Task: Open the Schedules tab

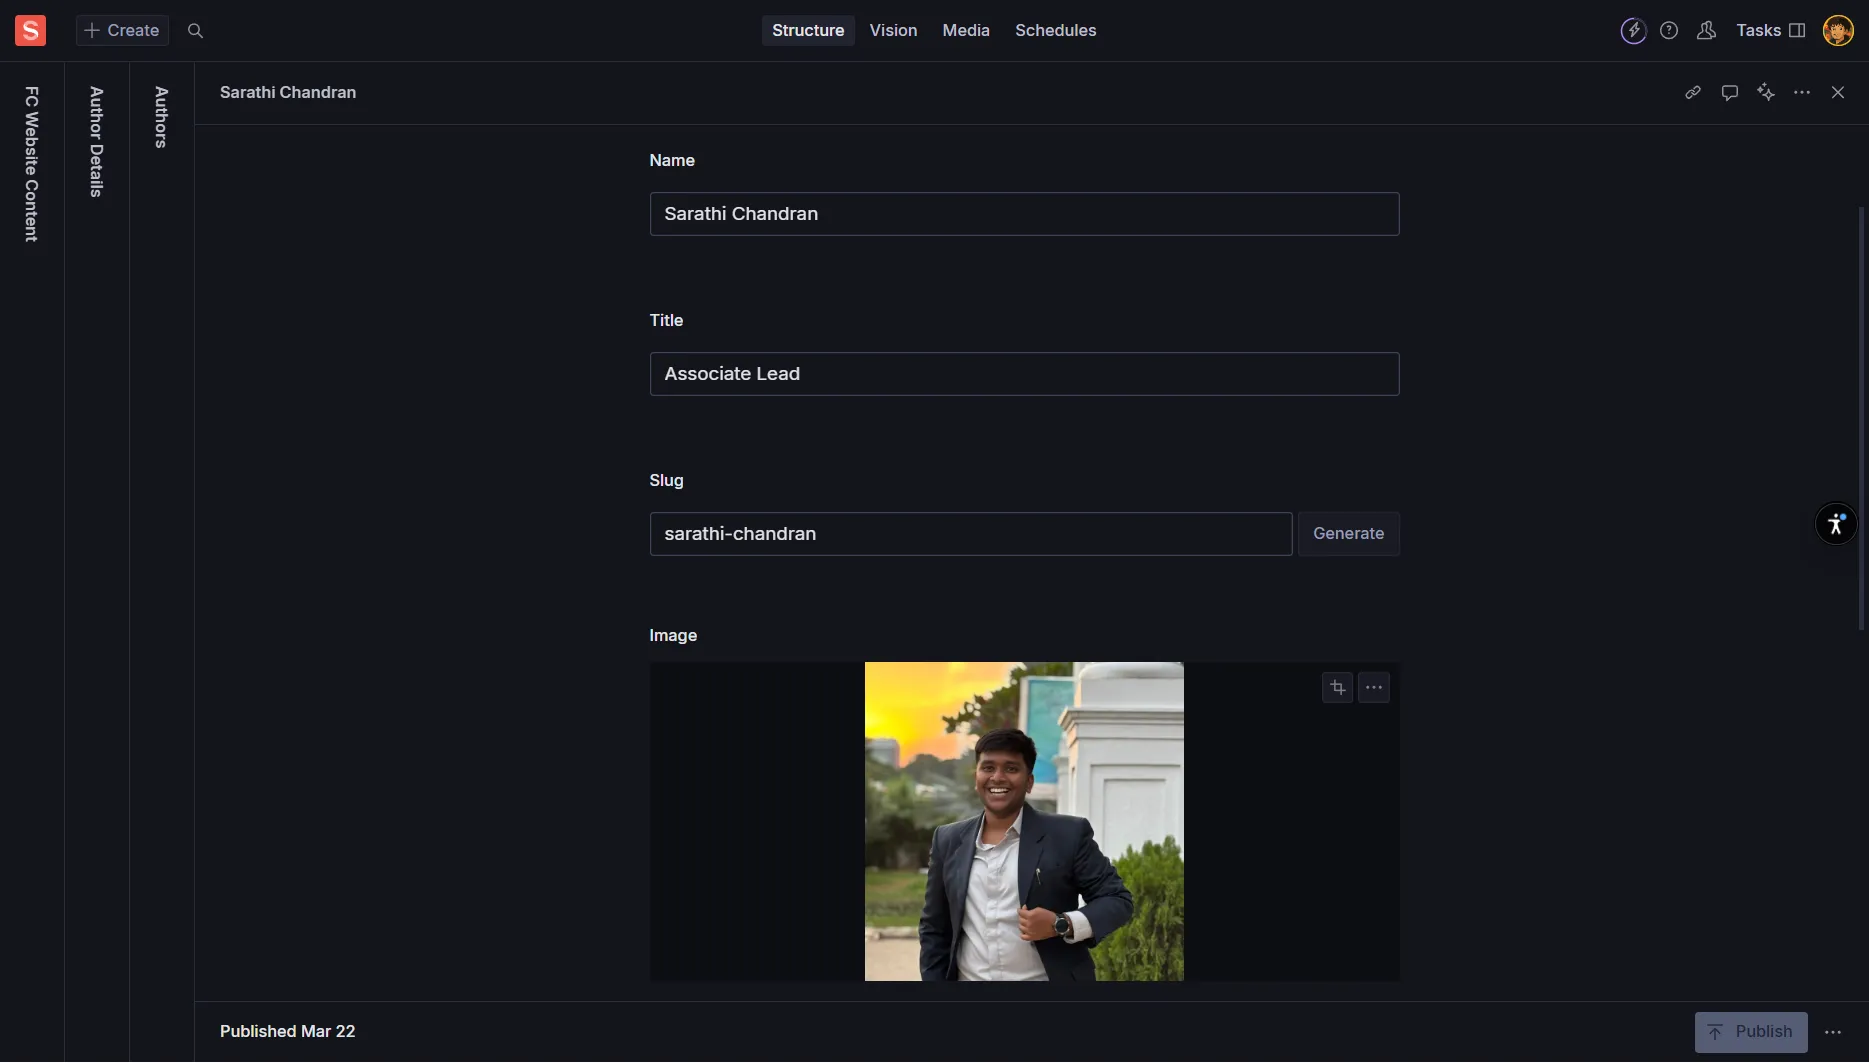Action: pyautogui.click(x=1055, y=31)
